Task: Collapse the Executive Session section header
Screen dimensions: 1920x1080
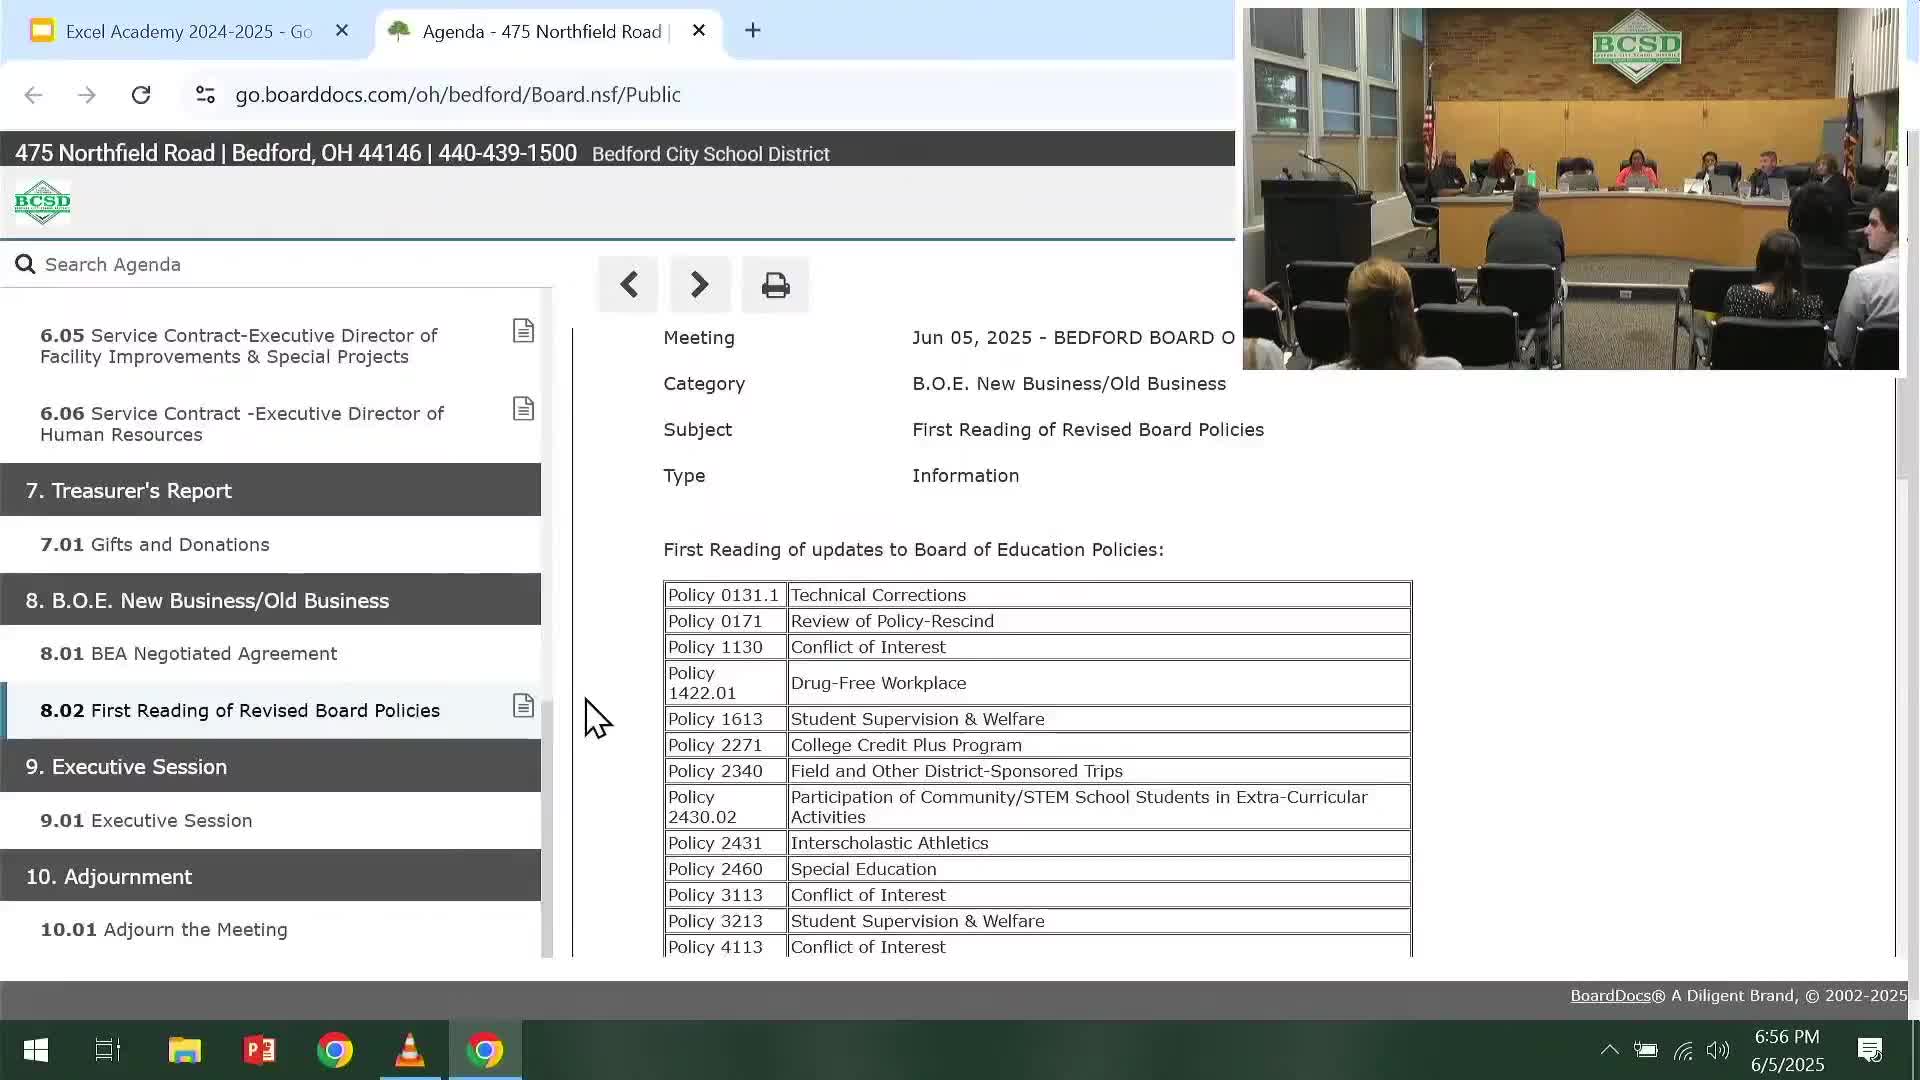Action: point(270,766)
